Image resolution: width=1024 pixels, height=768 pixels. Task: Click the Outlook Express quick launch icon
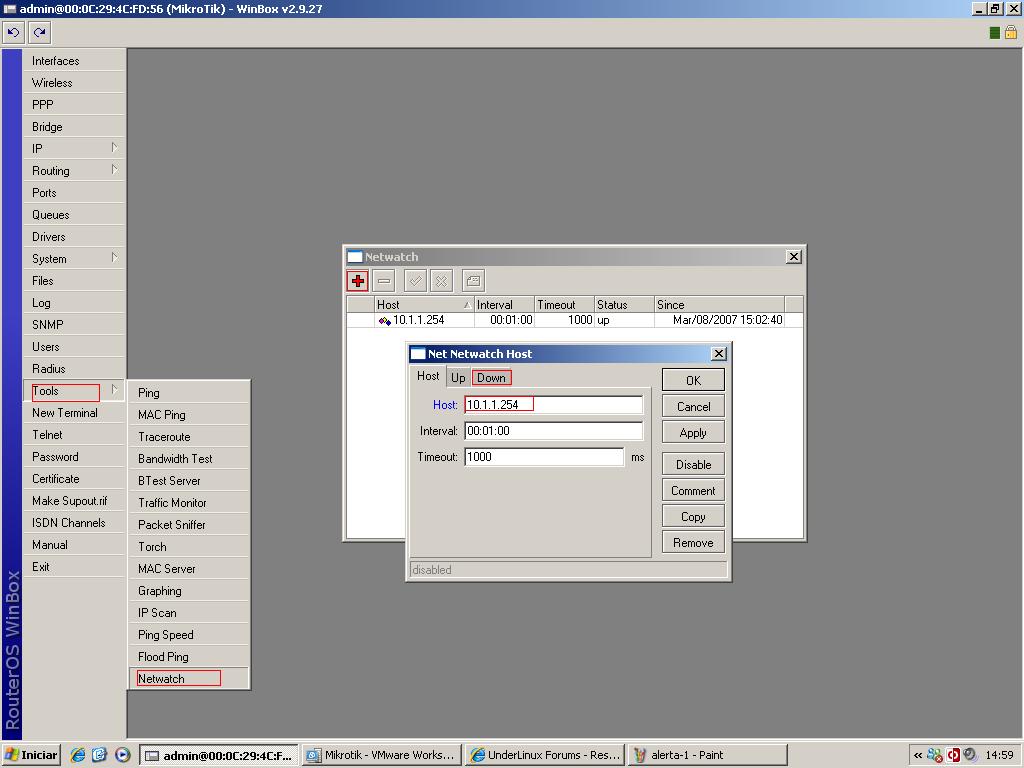[99, 755]
